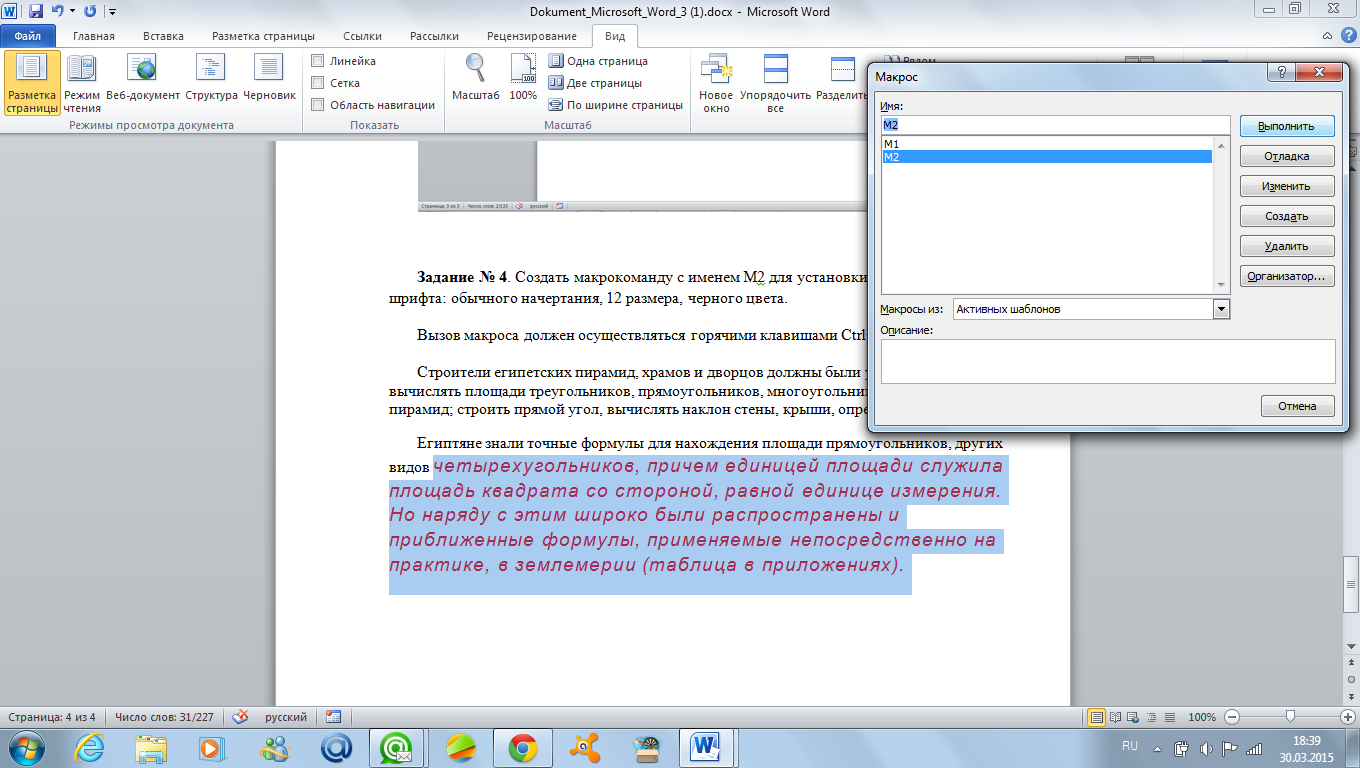Open the Файл tab

(x=27, y=35)
